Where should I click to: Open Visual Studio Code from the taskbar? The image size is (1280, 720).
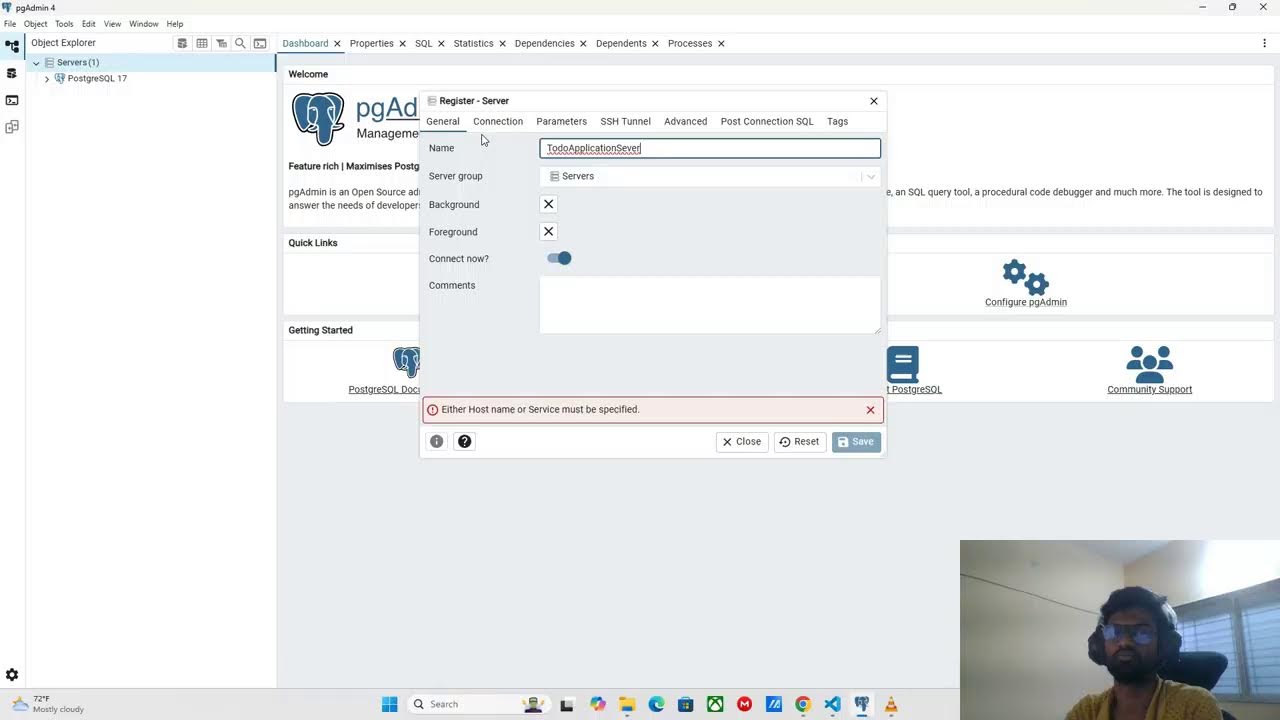click(x=832, y=704)
